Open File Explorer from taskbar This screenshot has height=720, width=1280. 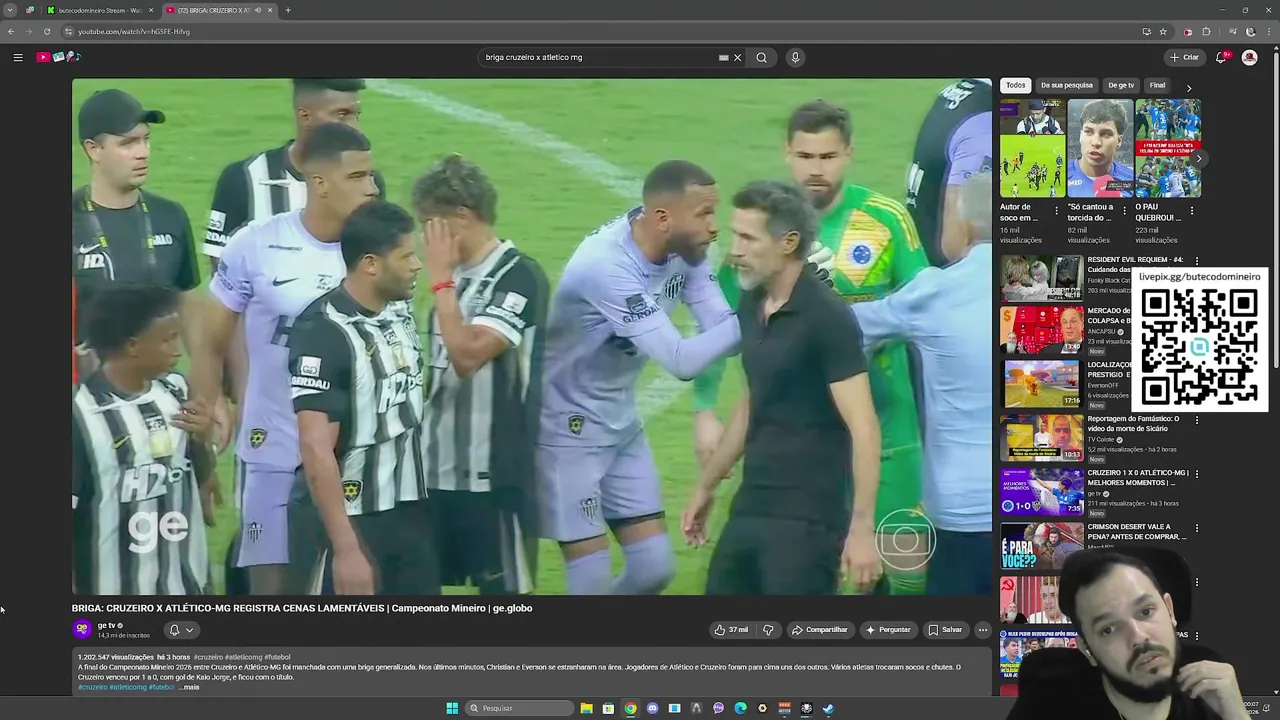[x=586, y=708]
